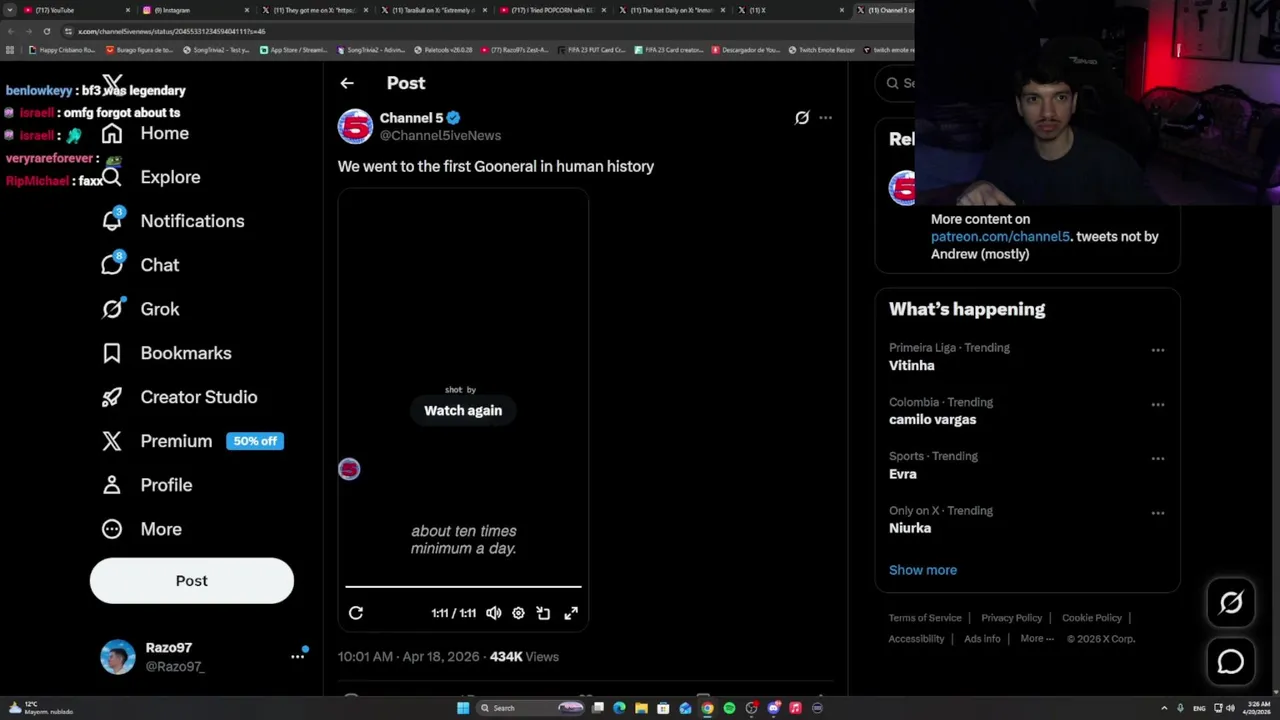
Task: Open Niurka trending topic
Action: coord(910,528)
